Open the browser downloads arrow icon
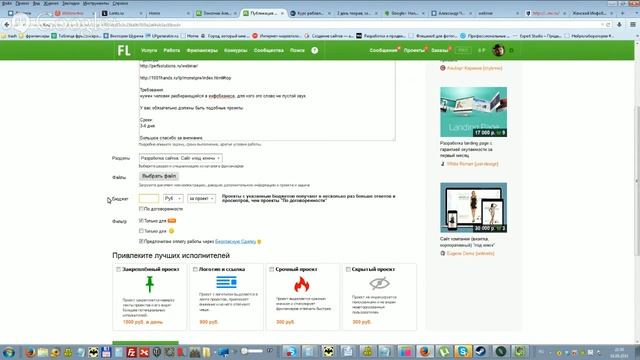This screenshot has width=640, height=360. (620, 24)
